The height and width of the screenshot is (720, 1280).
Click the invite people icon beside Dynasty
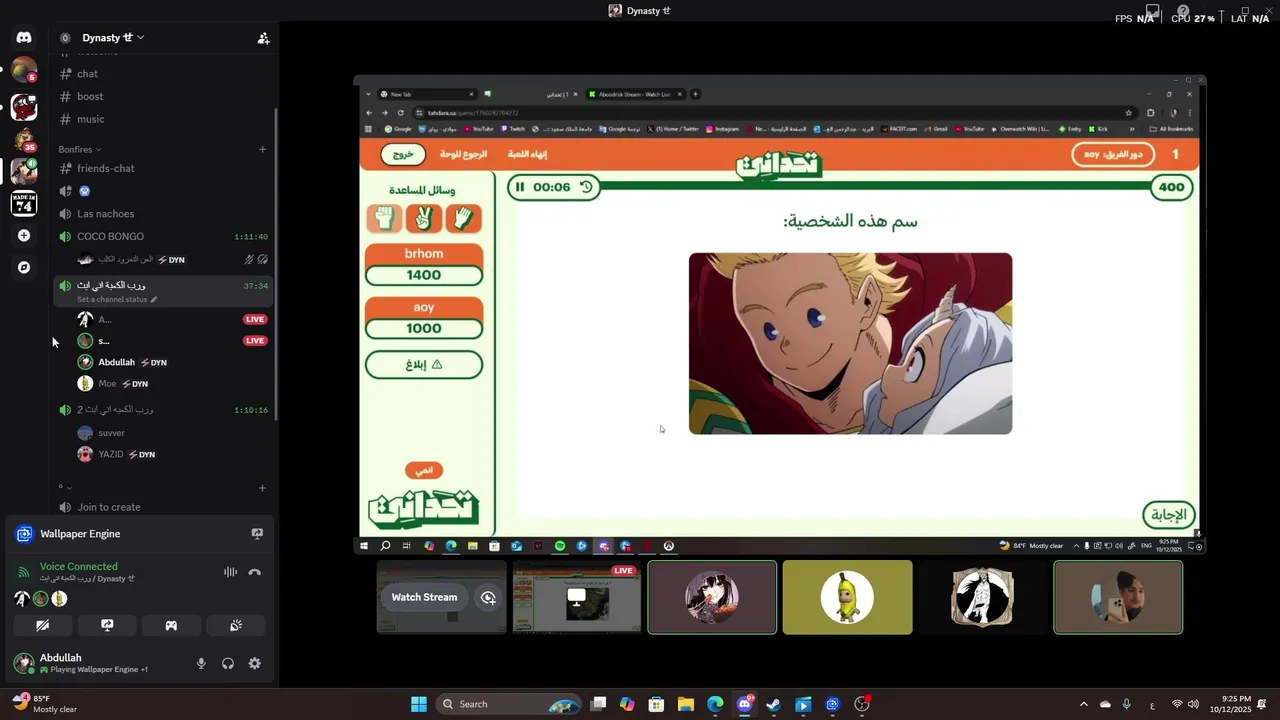point(263,38)
